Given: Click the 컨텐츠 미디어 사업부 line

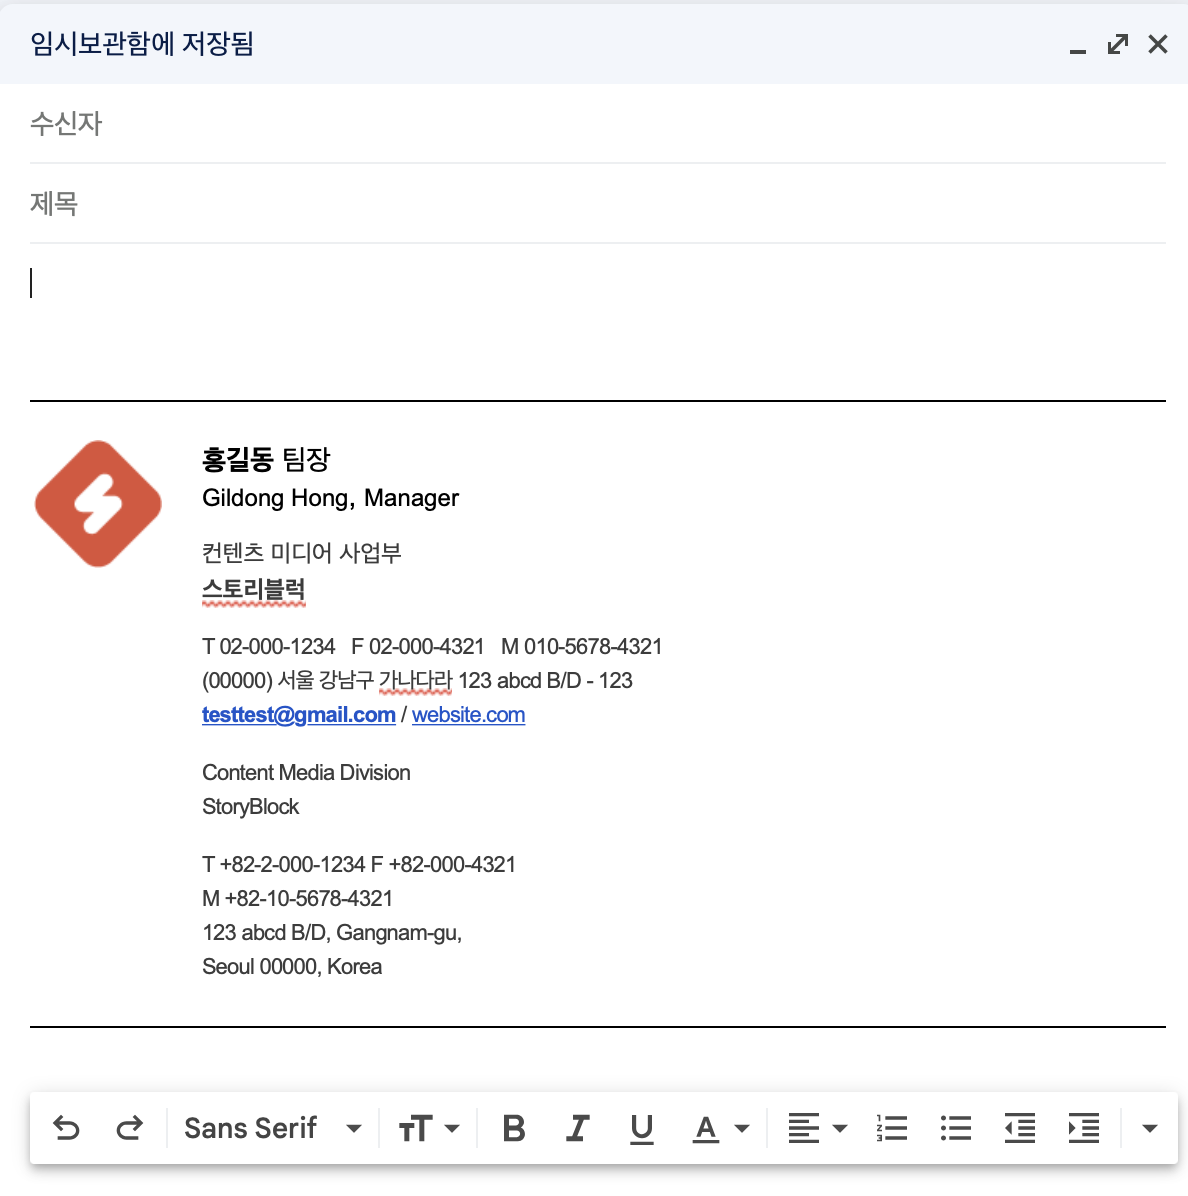Looking at the screenshot, I should coord(301,552).
